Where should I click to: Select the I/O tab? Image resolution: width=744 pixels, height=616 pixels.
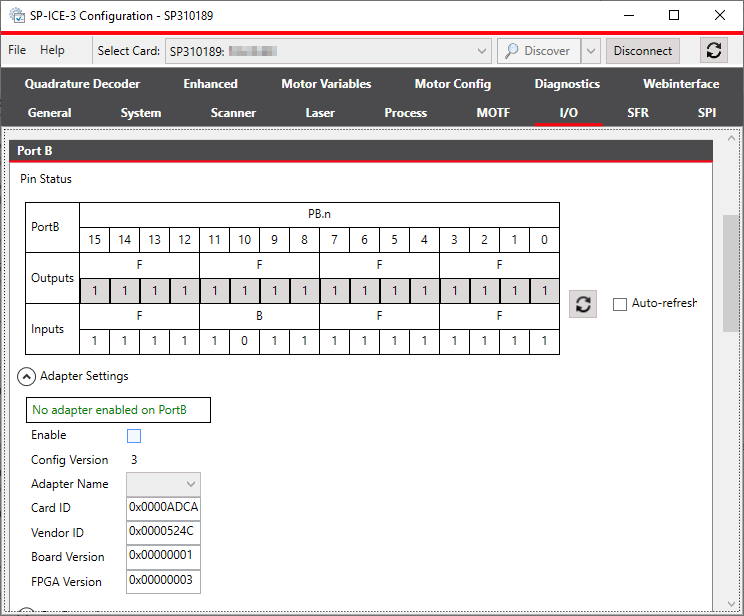click(x=568, y=113)
